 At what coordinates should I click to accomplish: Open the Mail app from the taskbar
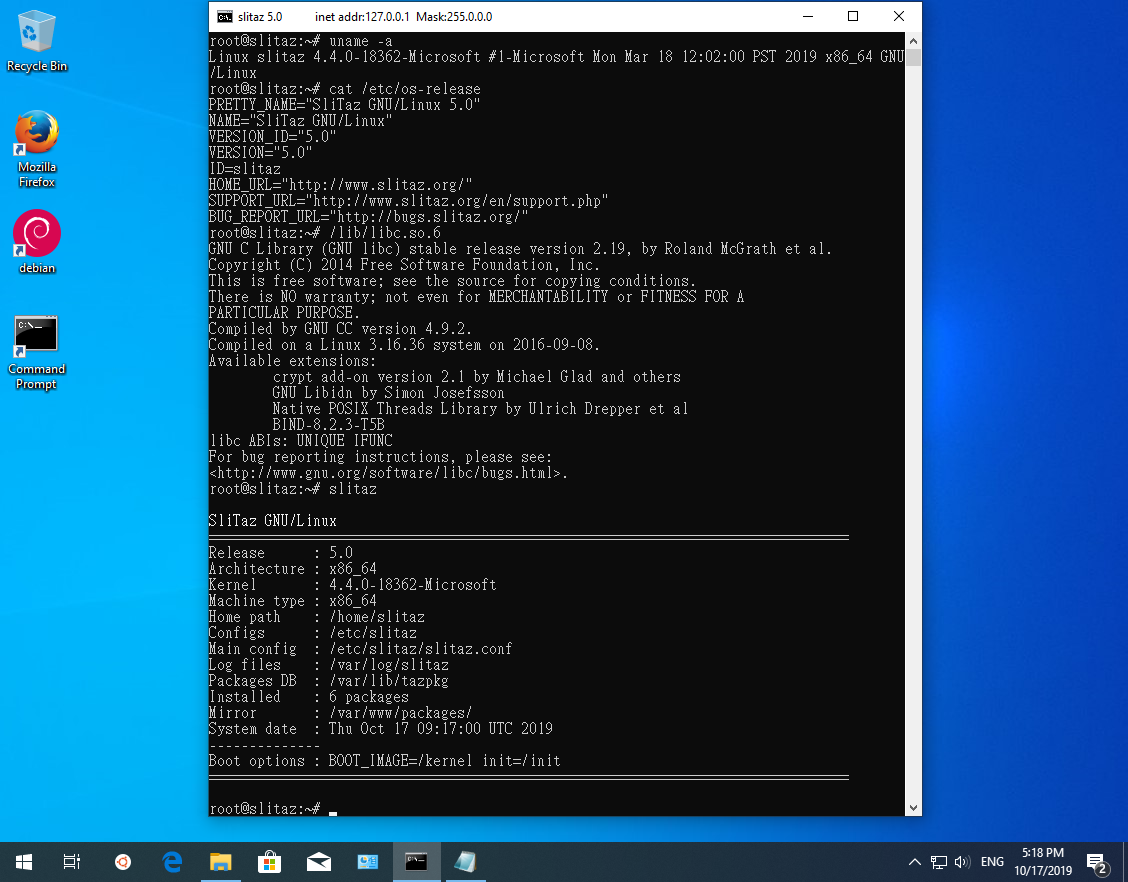tap(319, 862)
